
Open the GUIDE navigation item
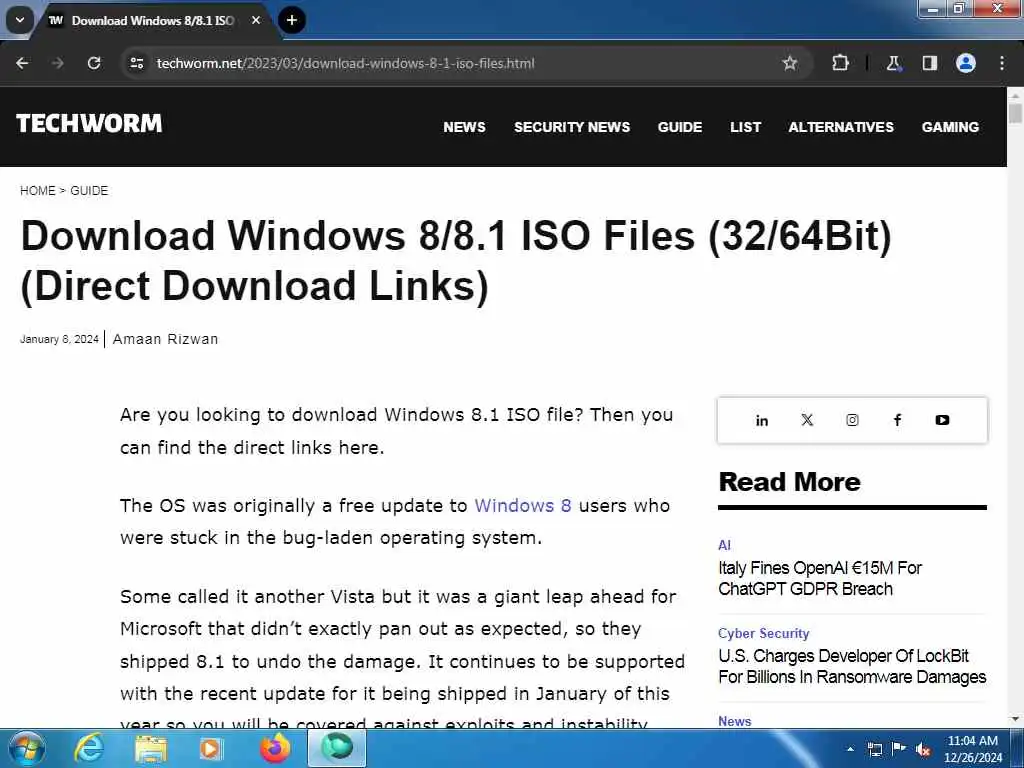click(680, 127)
